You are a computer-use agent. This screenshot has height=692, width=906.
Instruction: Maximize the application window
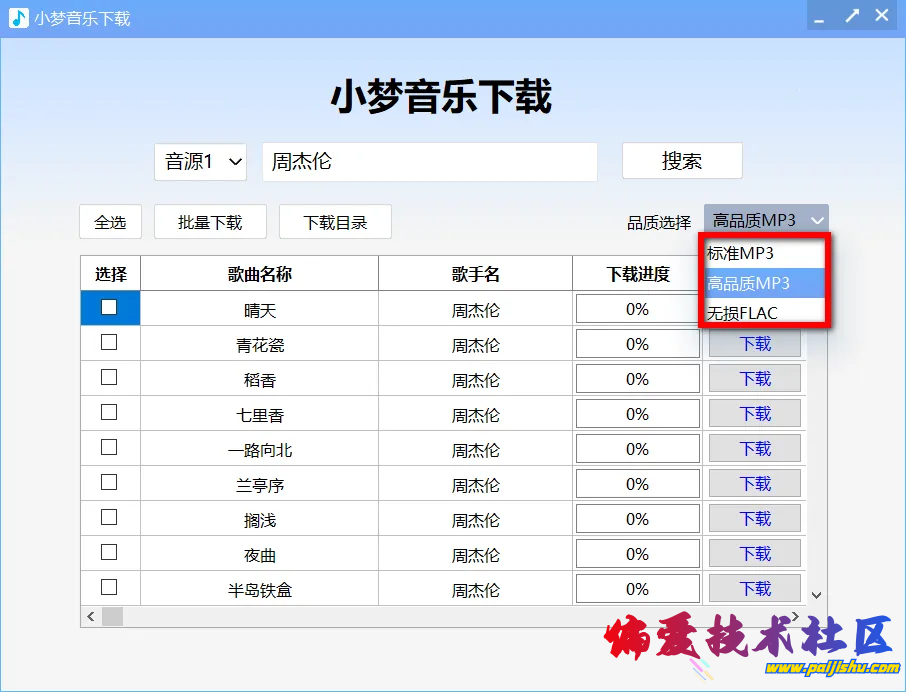[x=851, y=16]
